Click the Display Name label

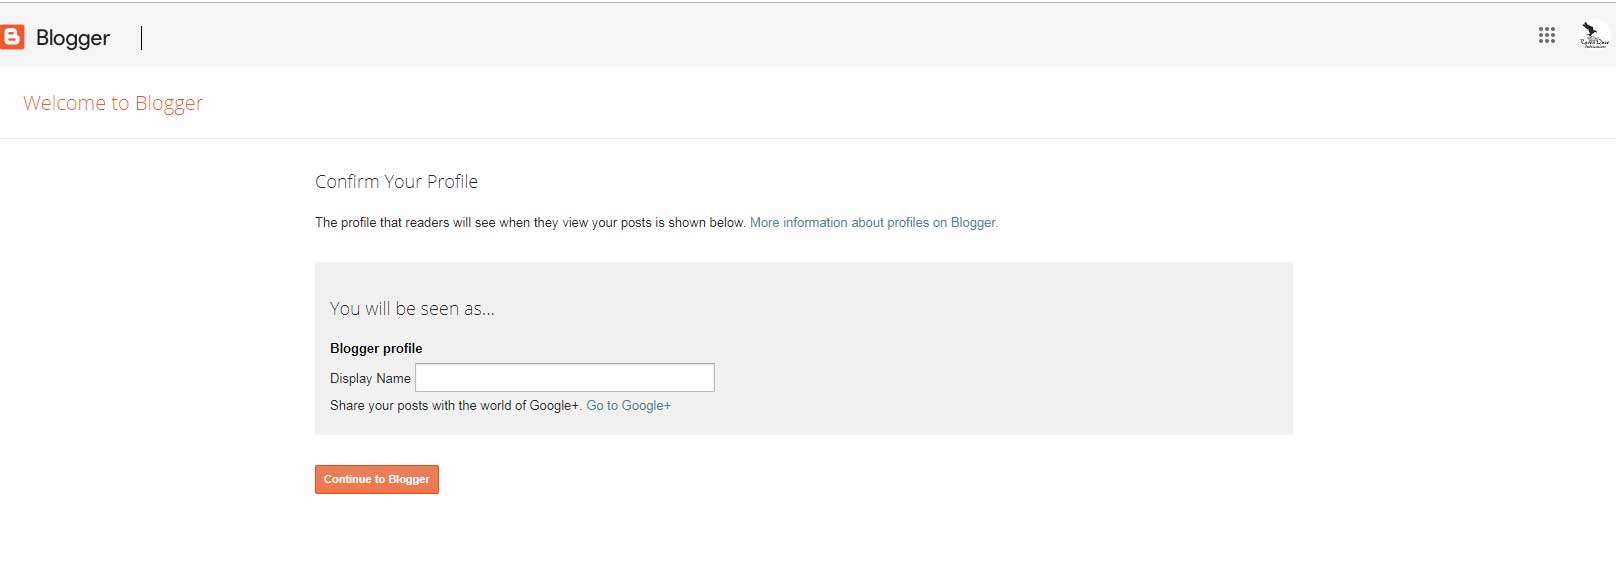click(x=370, y=378)
